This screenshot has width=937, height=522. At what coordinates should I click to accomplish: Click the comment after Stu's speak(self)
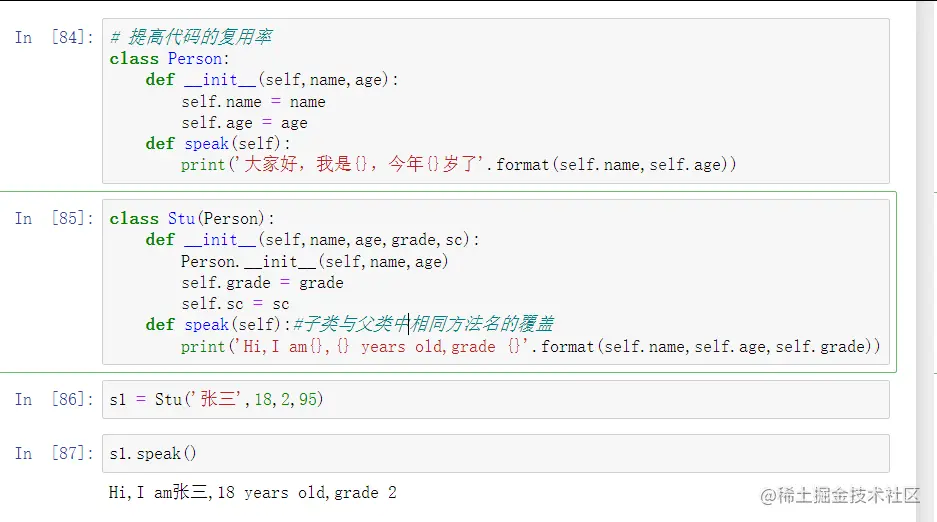click(424, 324)
